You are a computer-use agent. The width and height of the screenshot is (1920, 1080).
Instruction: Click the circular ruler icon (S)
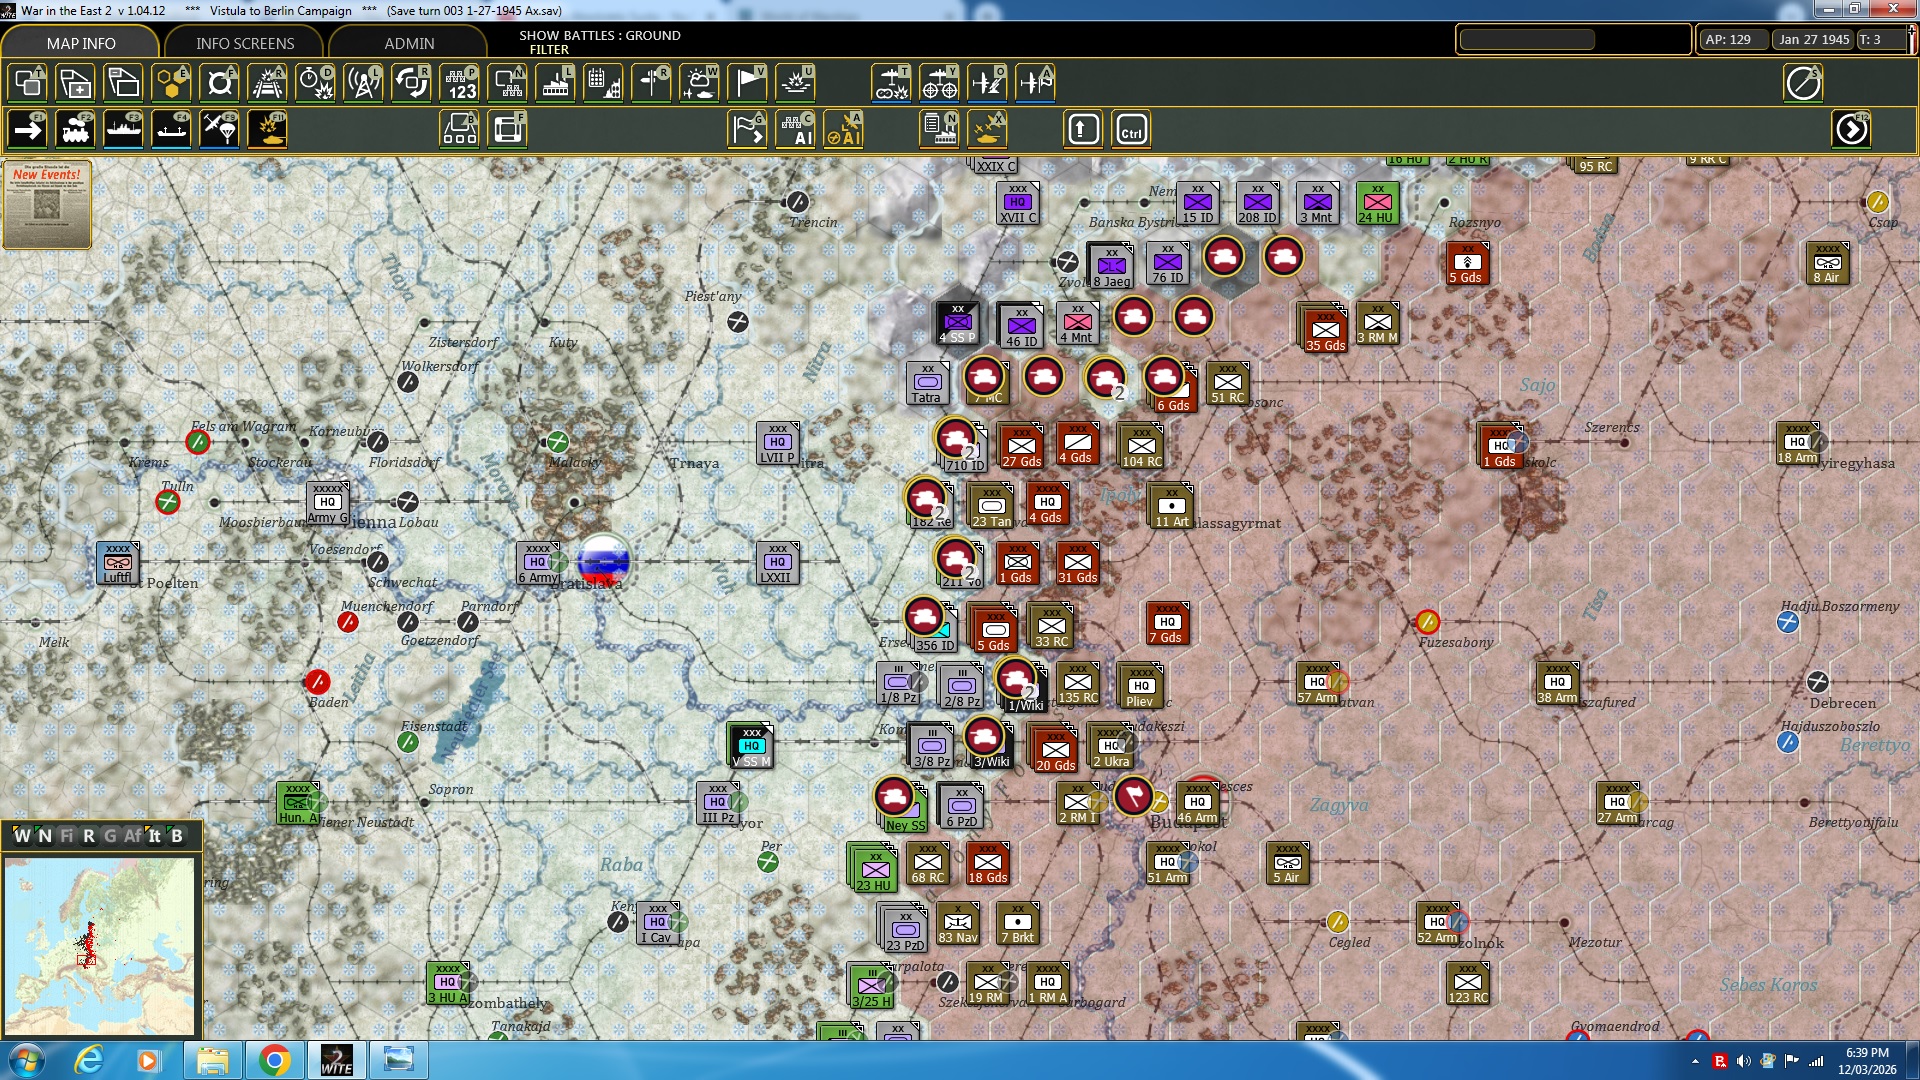[x=1804, y=83]
